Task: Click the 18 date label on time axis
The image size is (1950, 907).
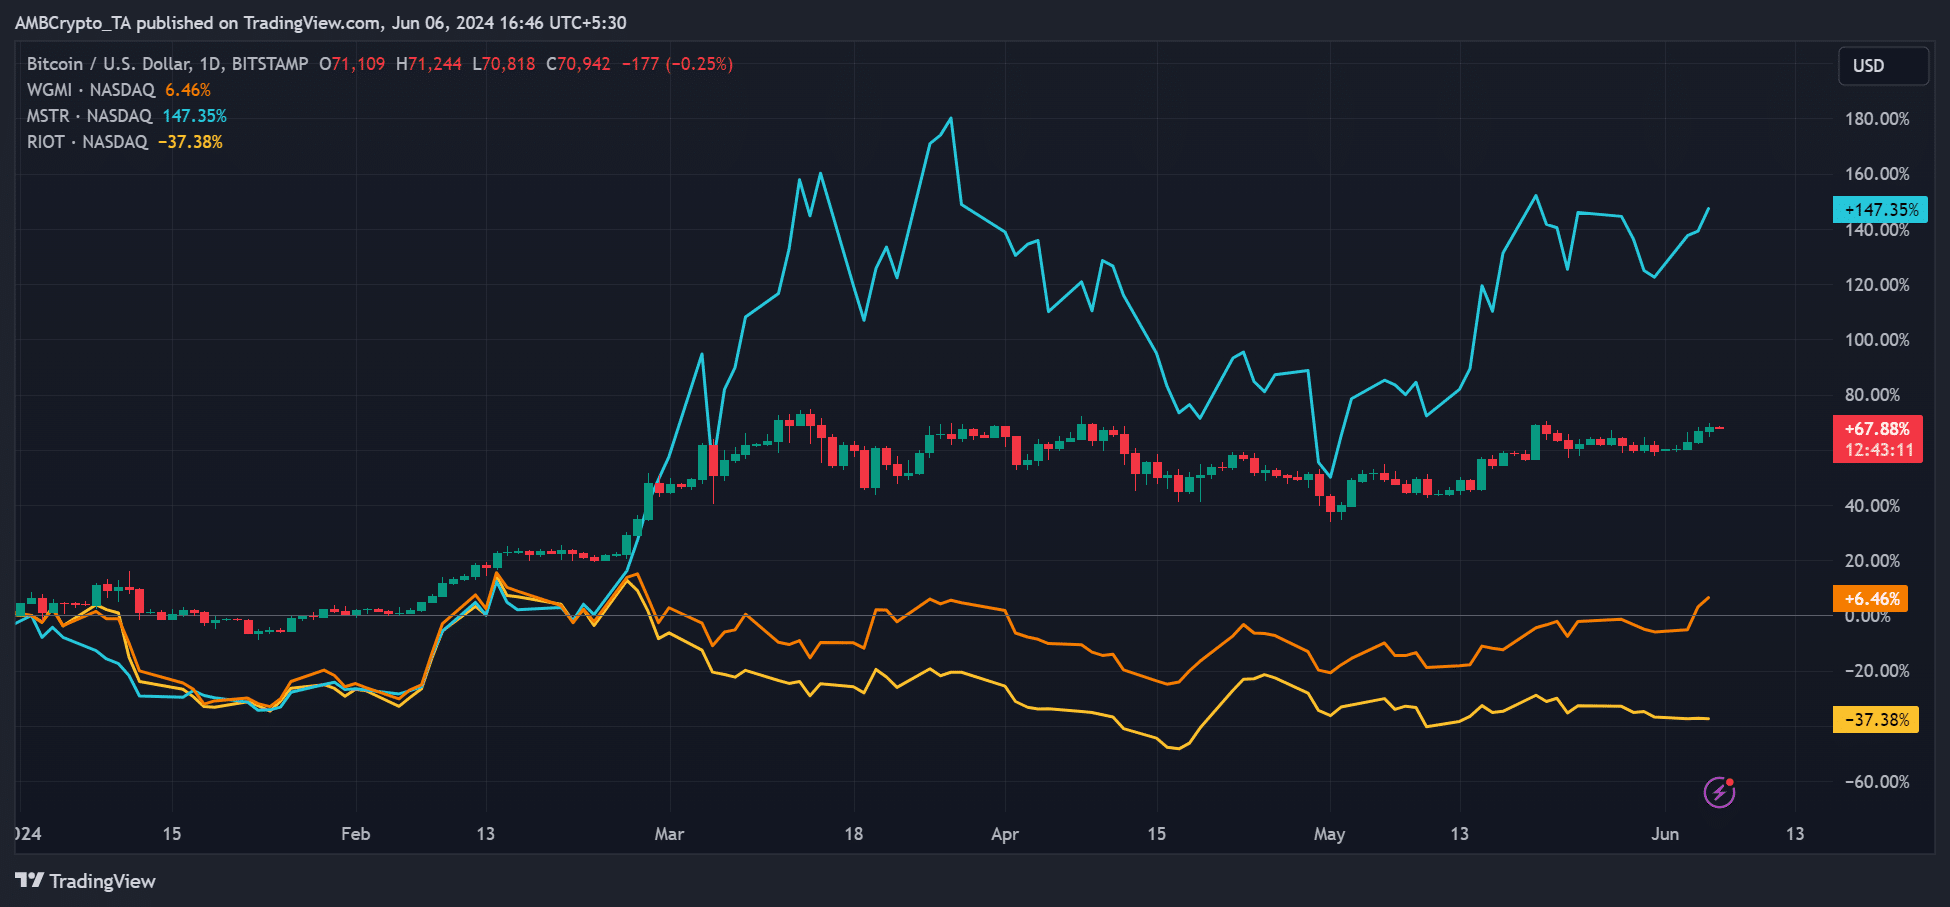Action: [853, 834]
